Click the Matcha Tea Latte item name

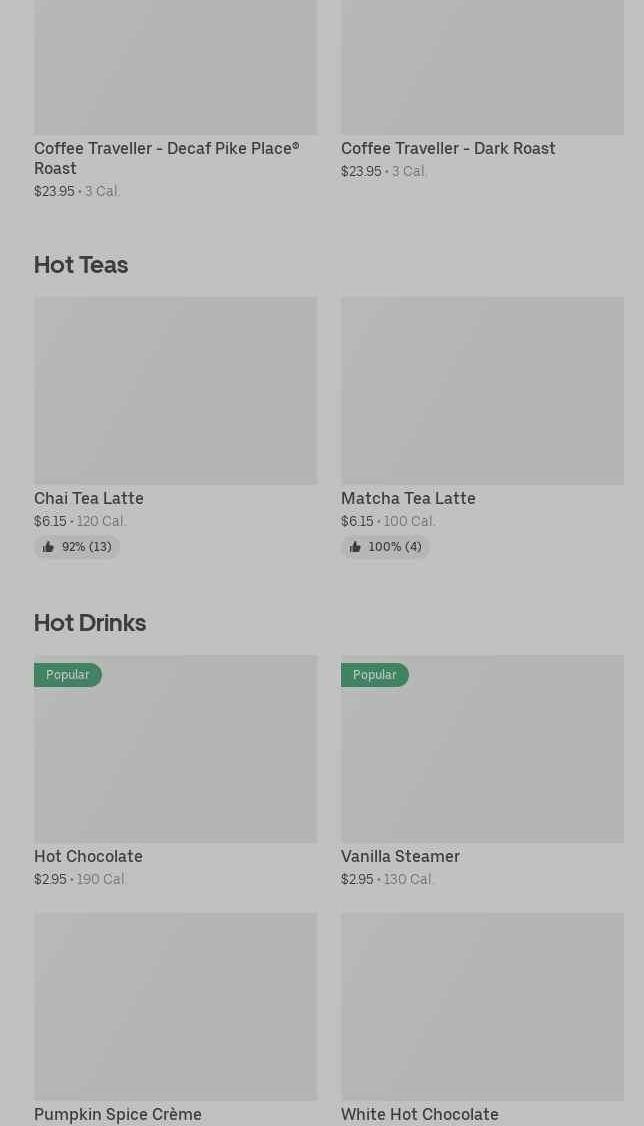coord(408,498)
